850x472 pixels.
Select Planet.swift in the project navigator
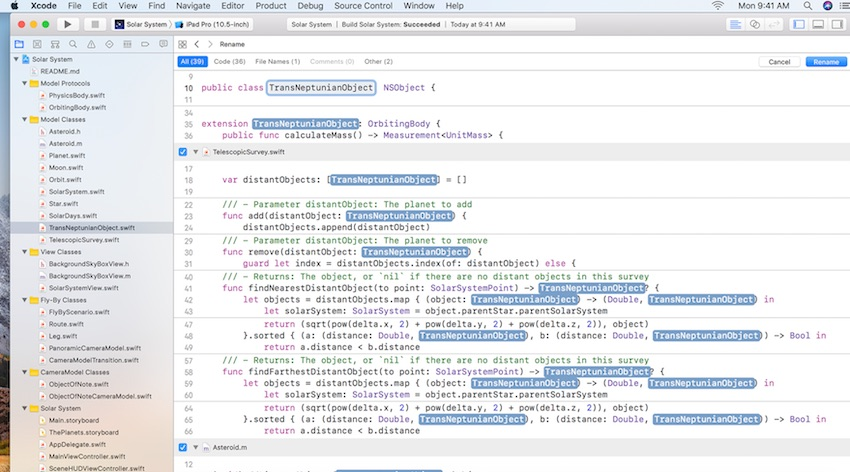[66, 156]
